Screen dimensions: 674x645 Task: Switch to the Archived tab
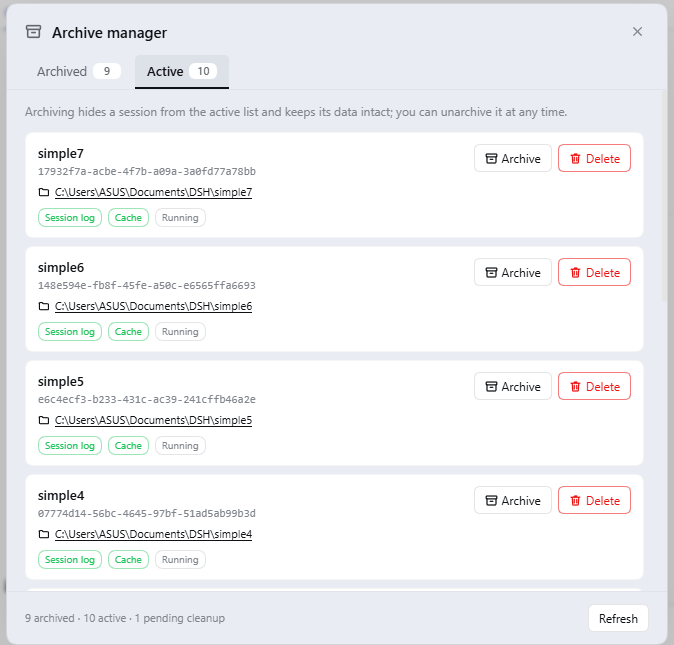pyautogui.click(x=78, y=71)
